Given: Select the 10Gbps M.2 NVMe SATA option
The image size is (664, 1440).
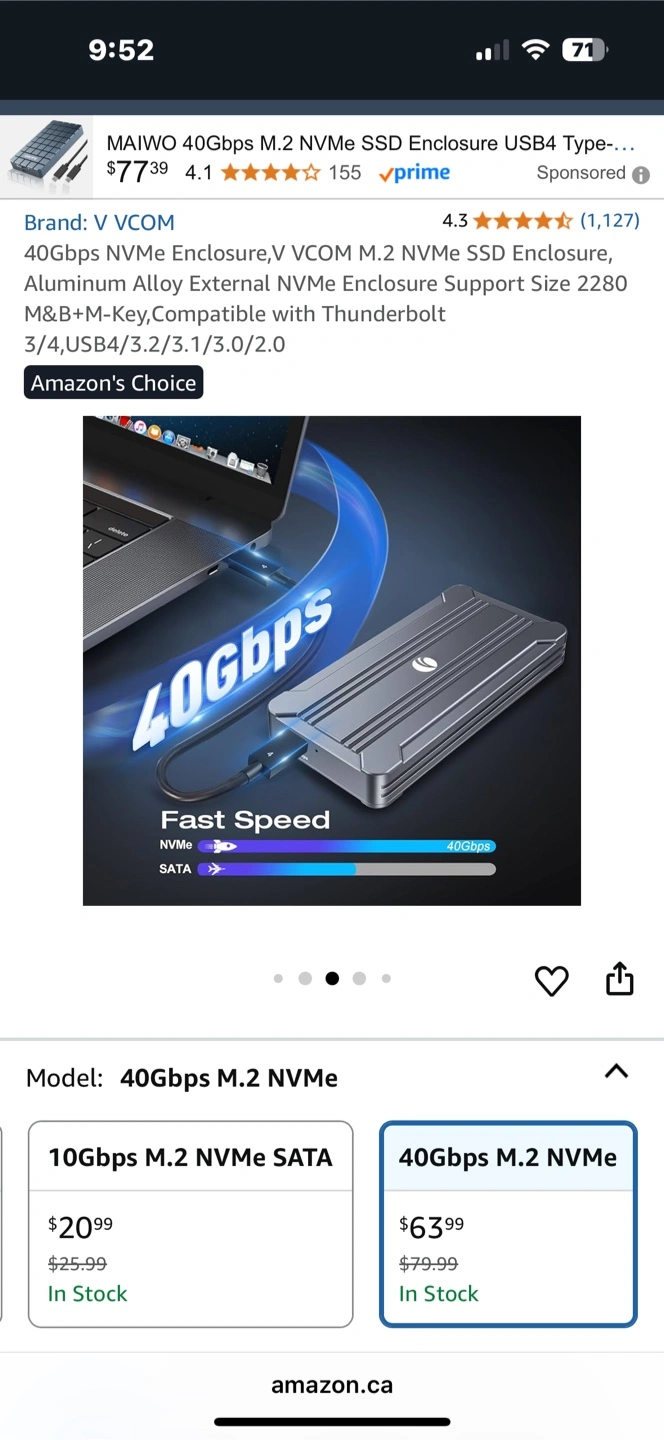Looking at the screenshot, I should pyautogui.click(x=190, y=1224).
